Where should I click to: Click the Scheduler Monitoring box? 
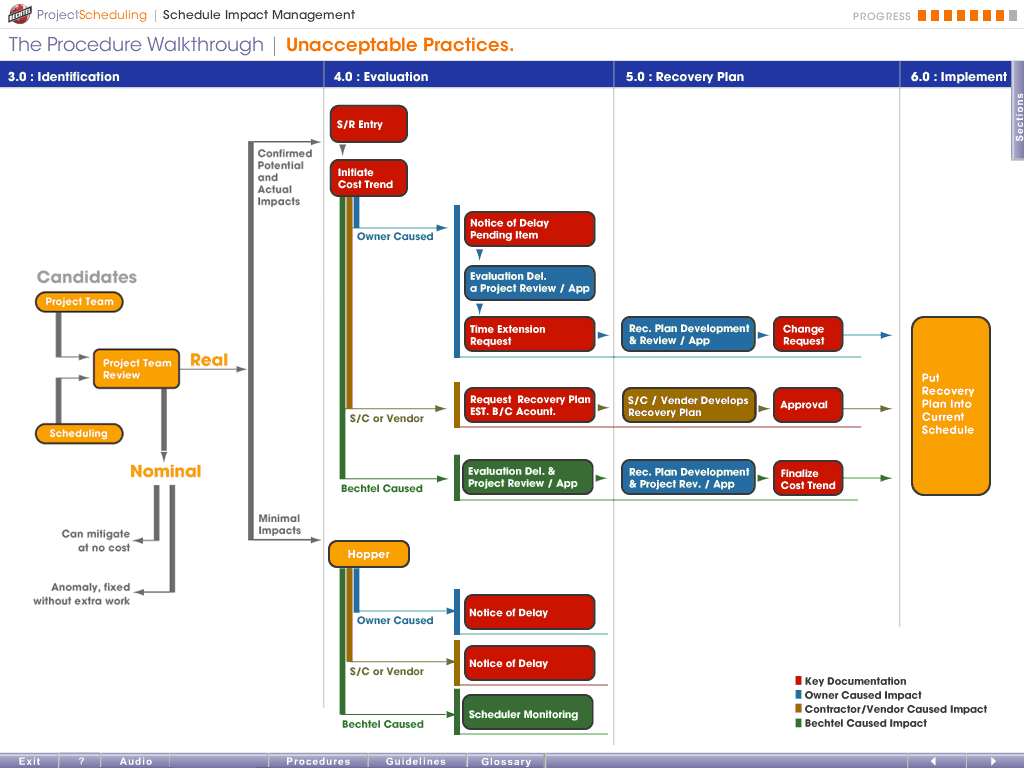pos(529,714)
